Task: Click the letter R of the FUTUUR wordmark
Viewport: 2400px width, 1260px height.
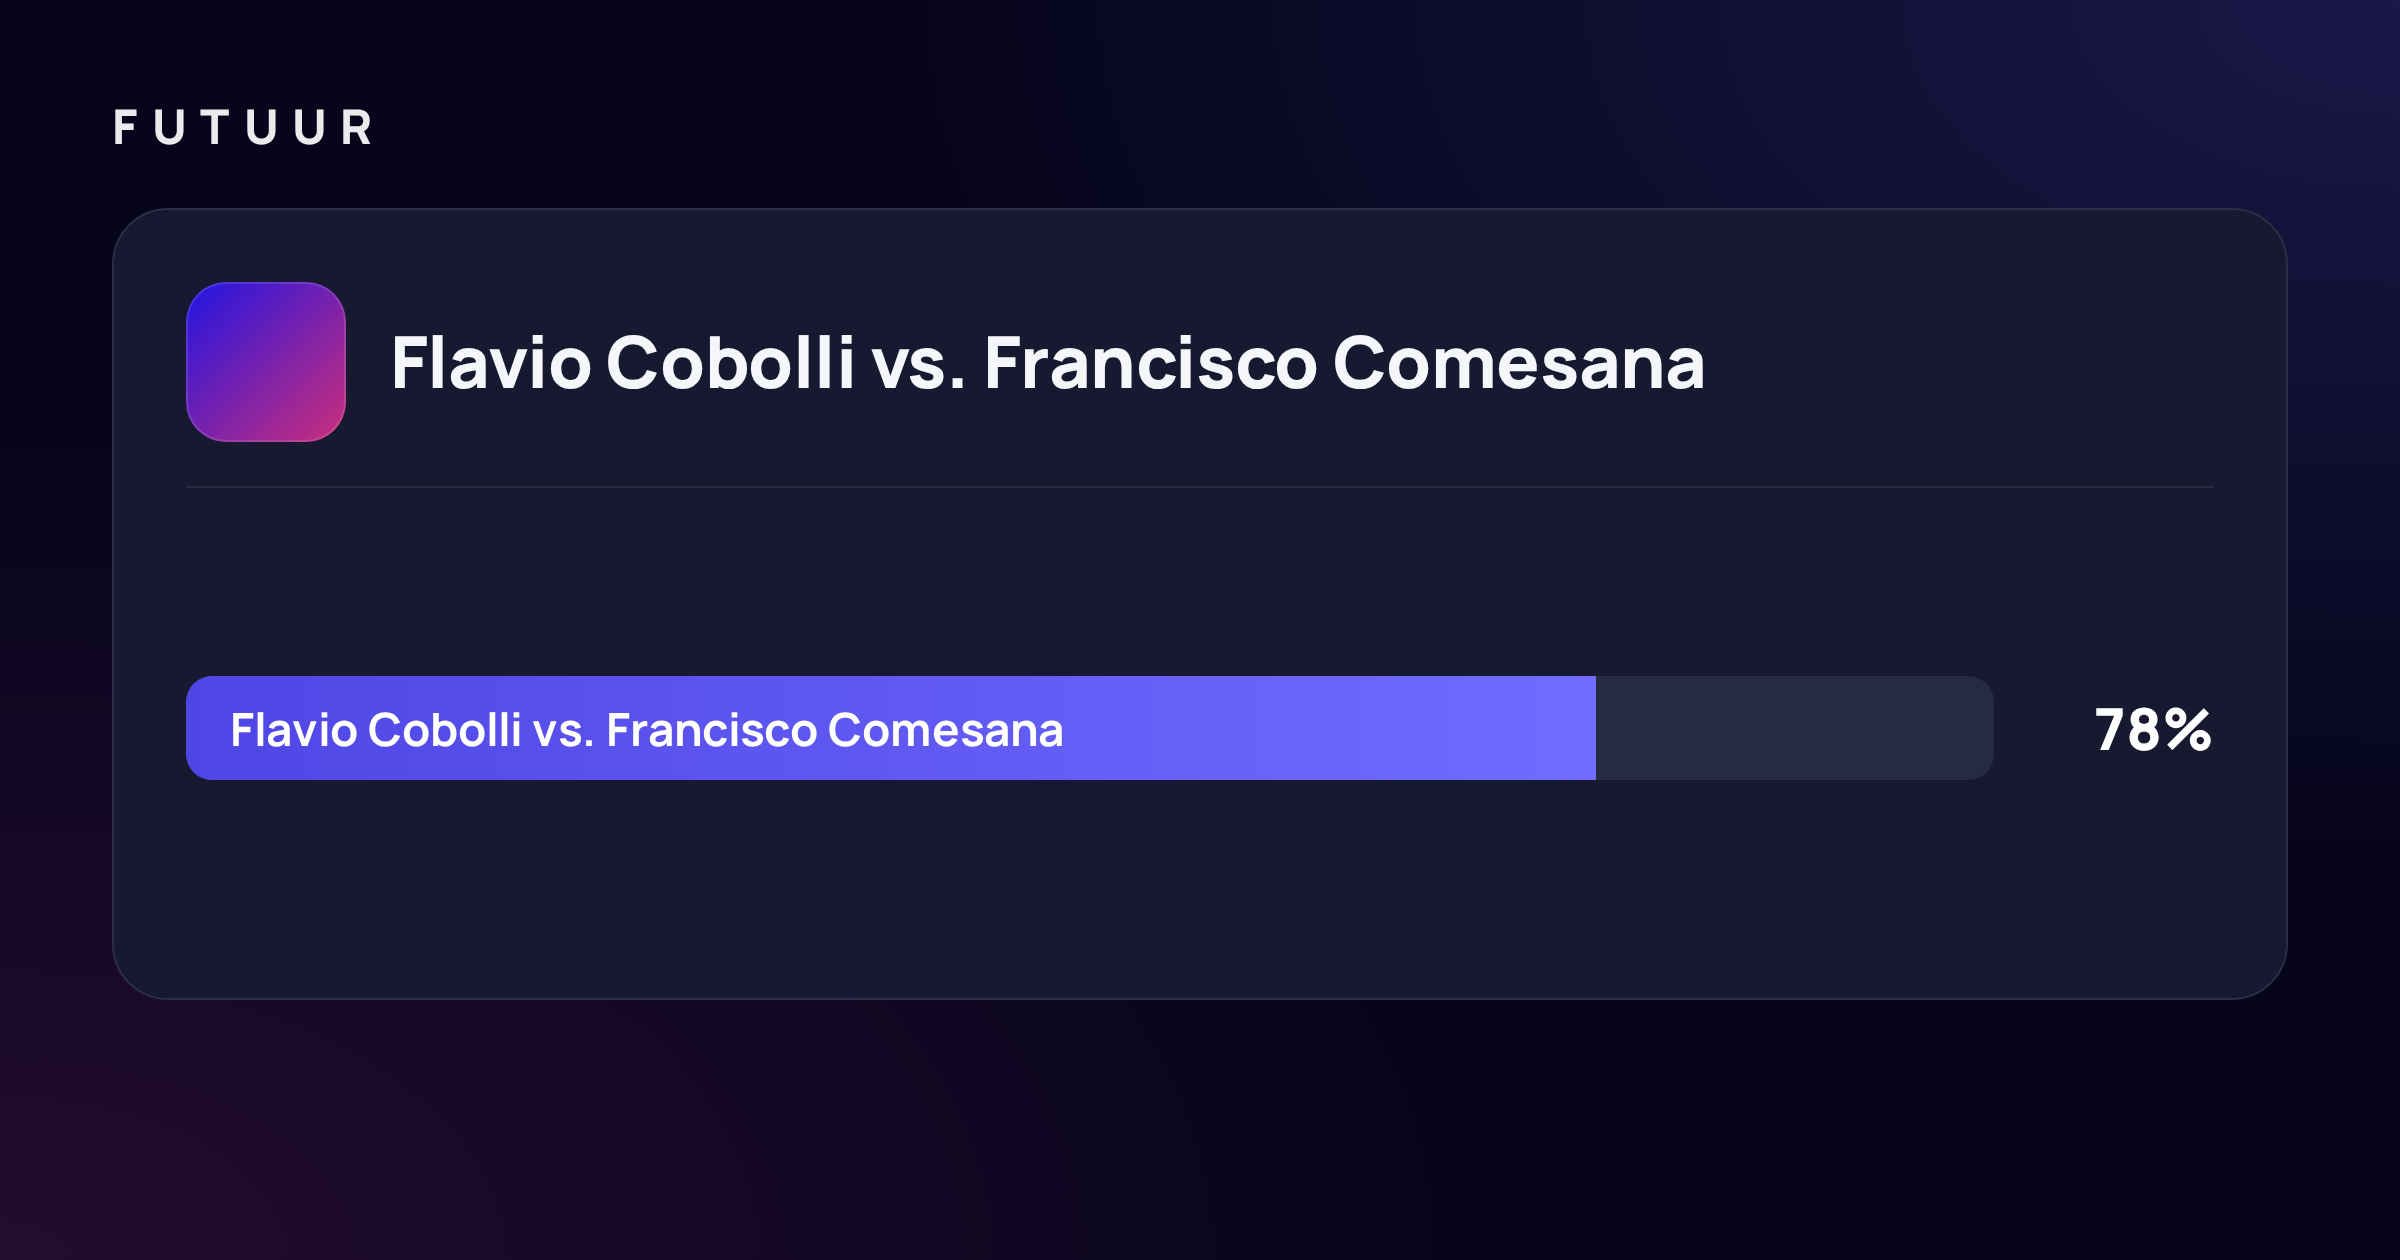Action: (357, 128)
